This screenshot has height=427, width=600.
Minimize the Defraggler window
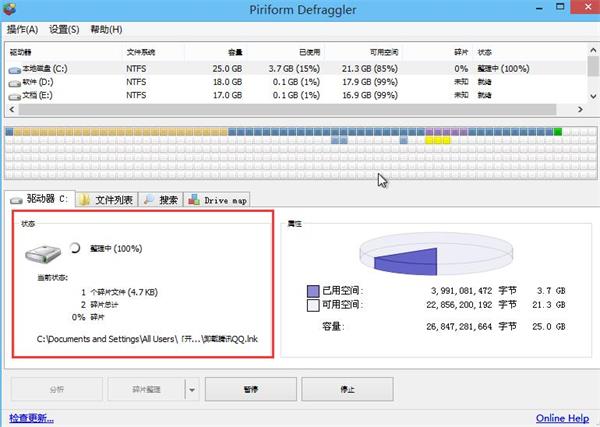[x=540, y=8]
